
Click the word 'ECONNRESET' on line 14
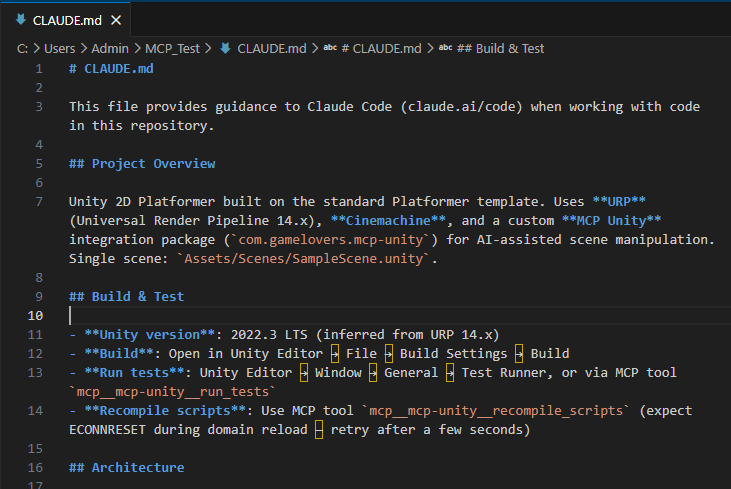[x=107, y=430]
